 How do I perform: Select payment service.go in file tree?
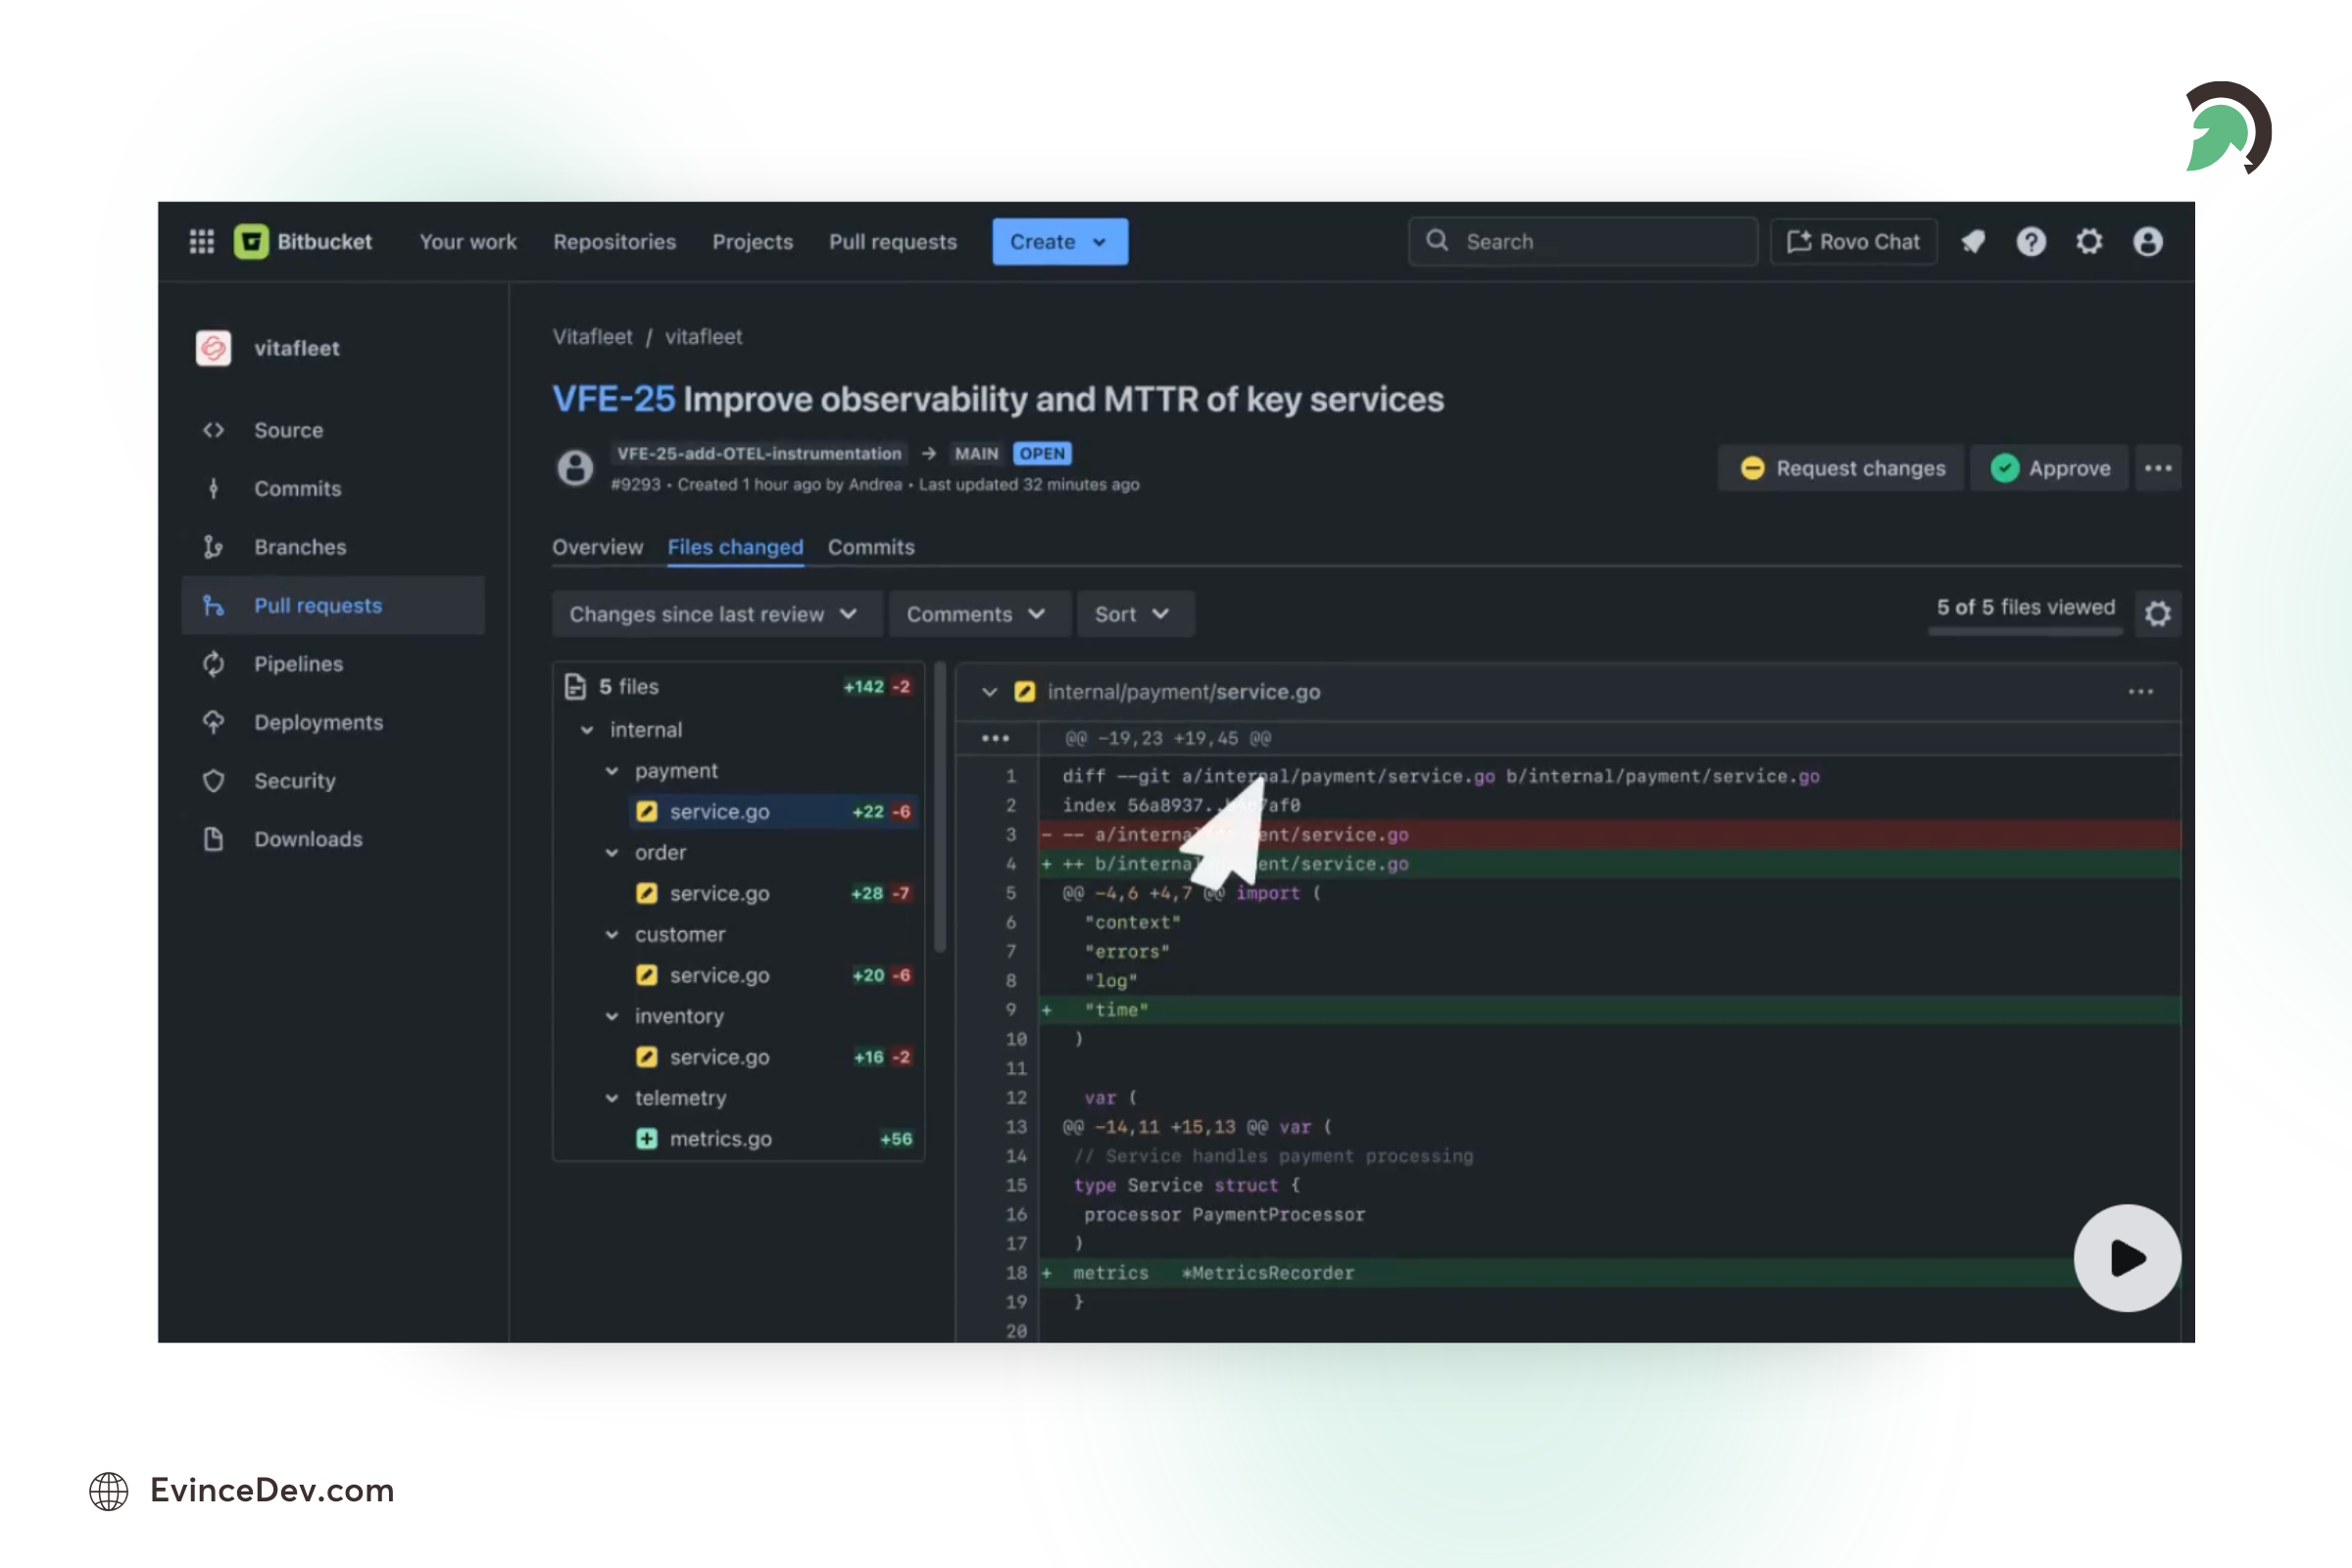(x=773, y=812)
